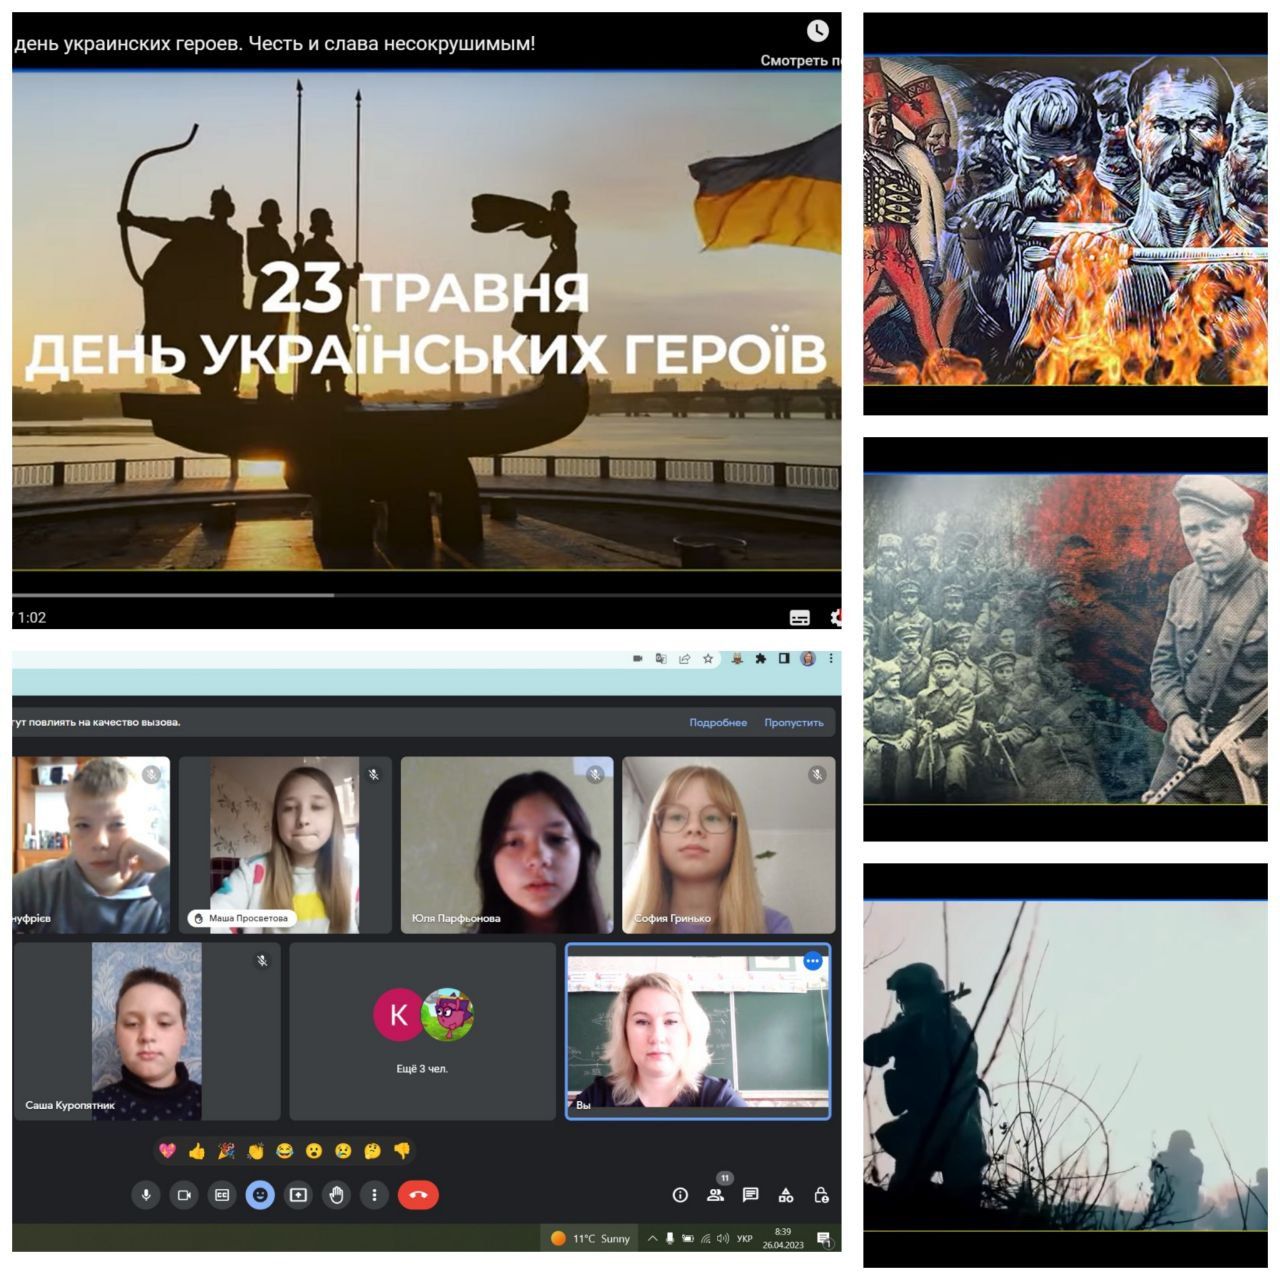Bookmark the page with the star icon

708,659
